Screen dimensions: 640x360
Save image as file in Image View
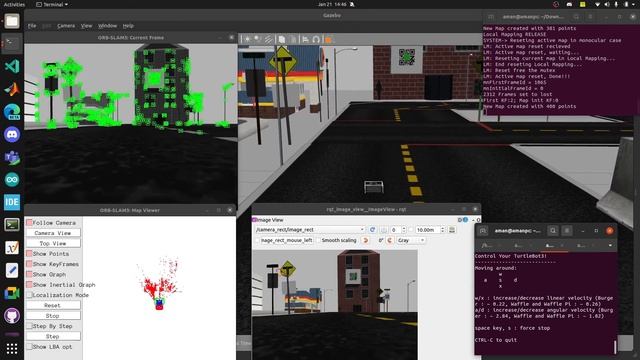tap(452, 230)
